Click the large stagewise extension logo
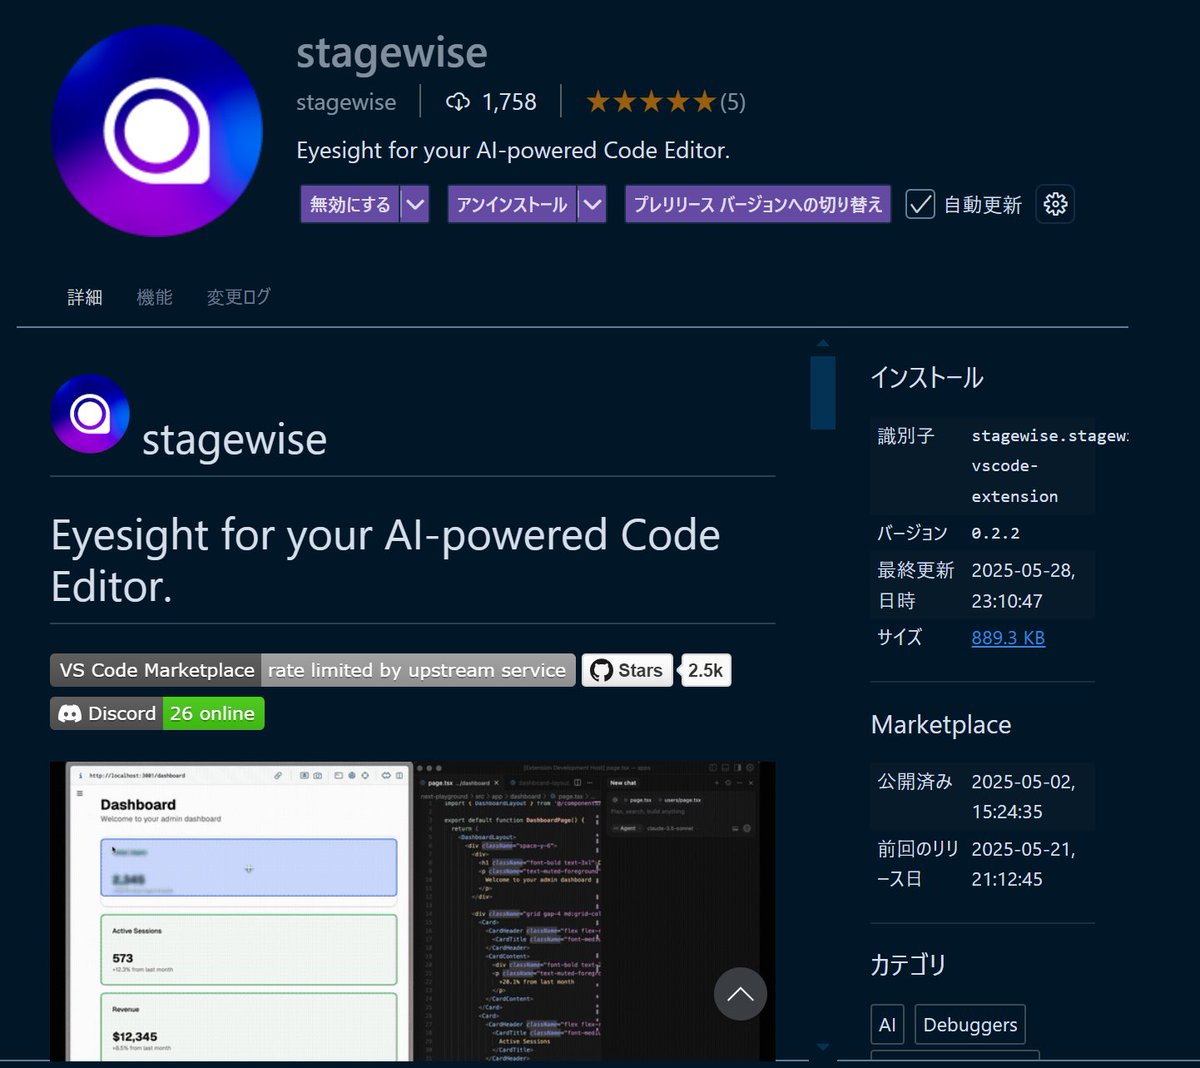Viewport: 1200px width, 1068px height. [157, 131]
